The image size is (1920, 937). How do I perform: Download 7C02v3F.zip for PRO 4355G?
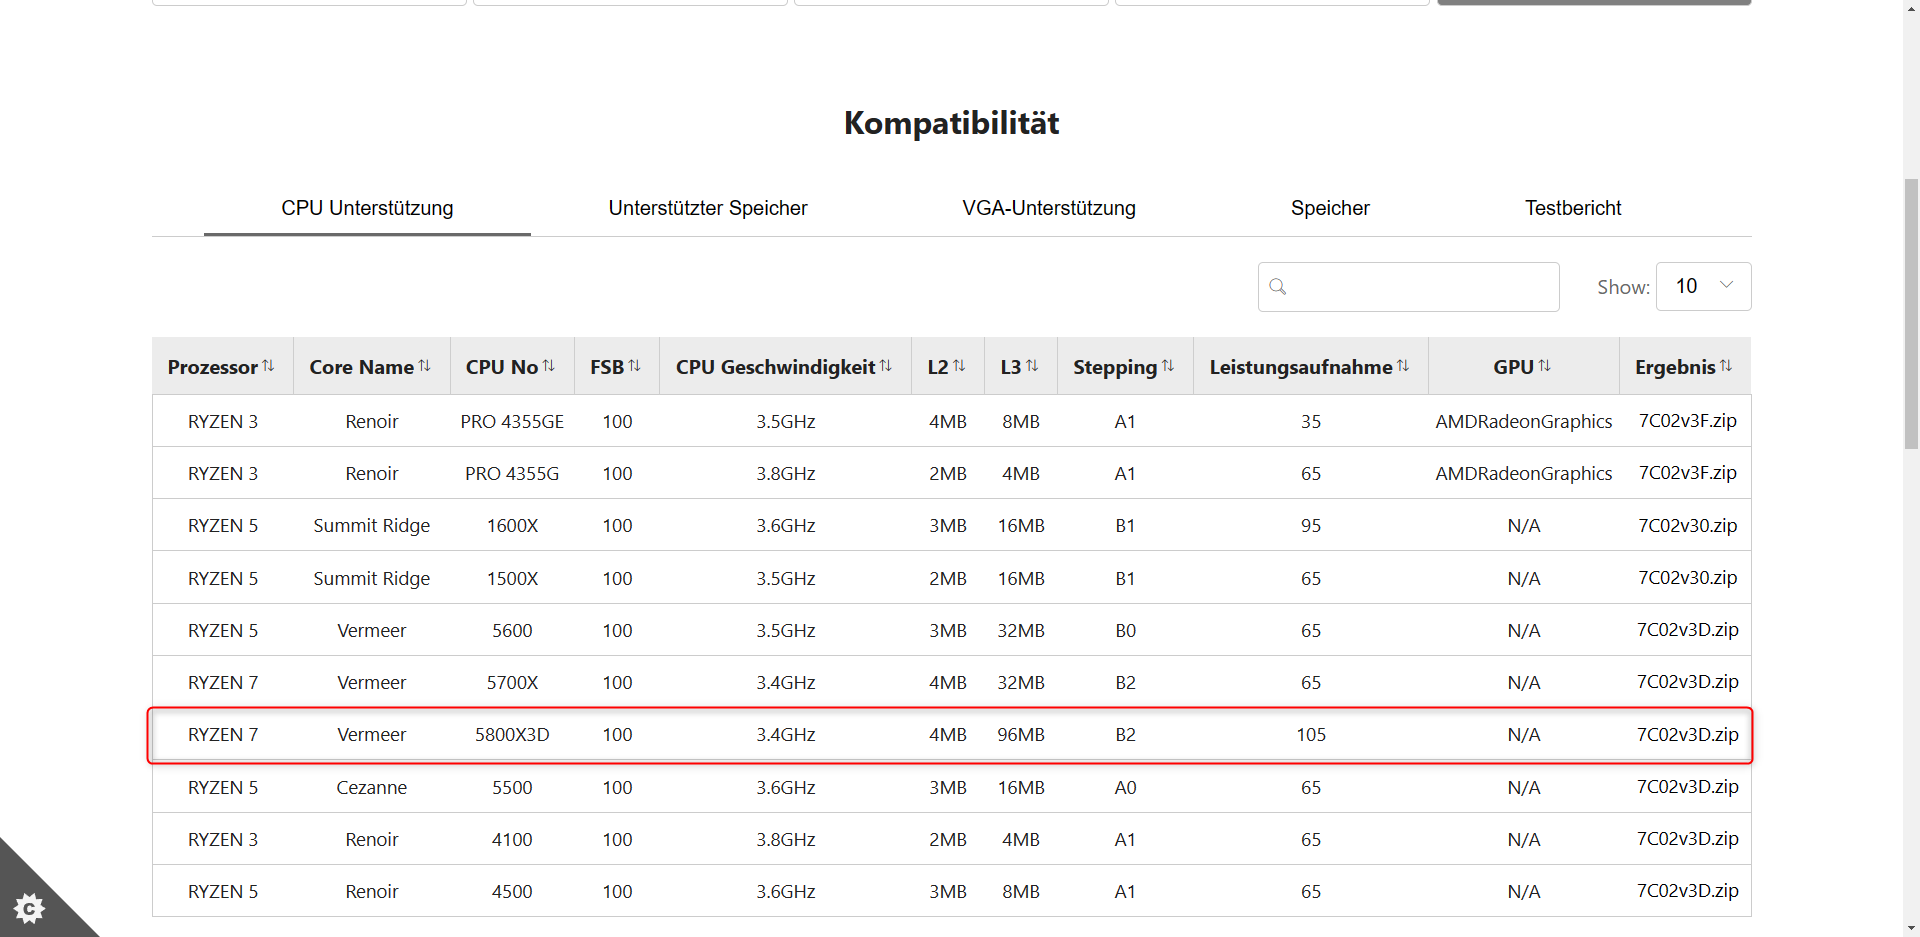point(1687,473)
